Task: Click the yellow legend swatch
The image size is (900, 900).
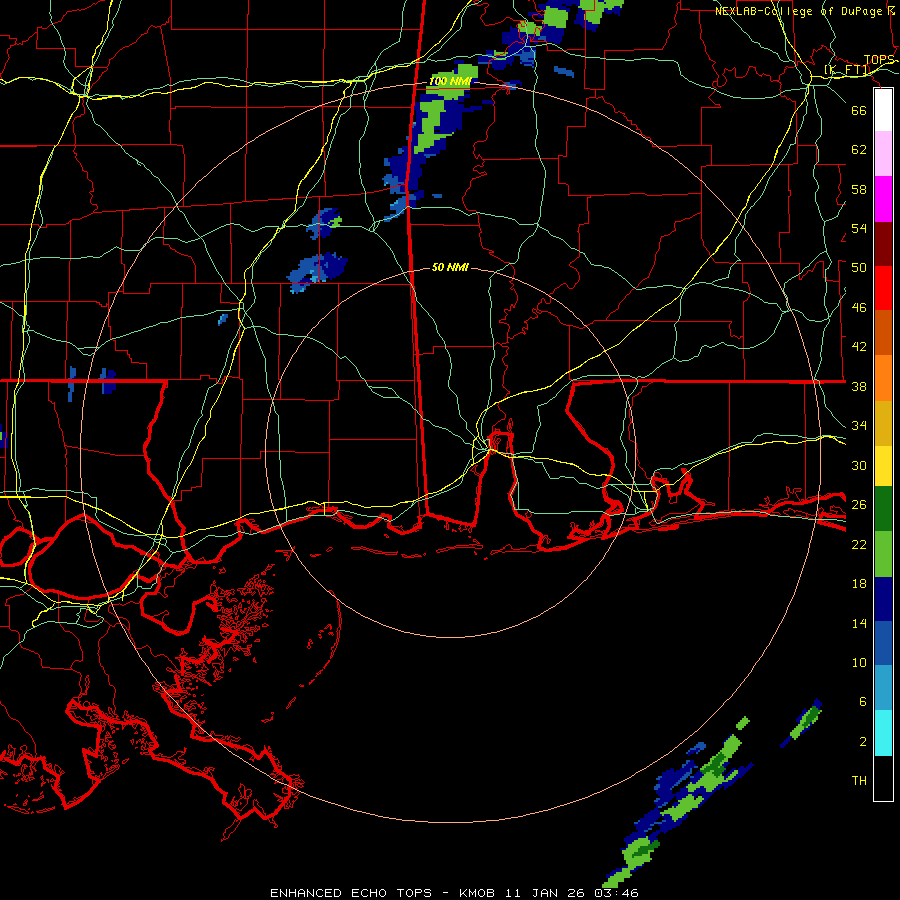Action: point(883,466)
